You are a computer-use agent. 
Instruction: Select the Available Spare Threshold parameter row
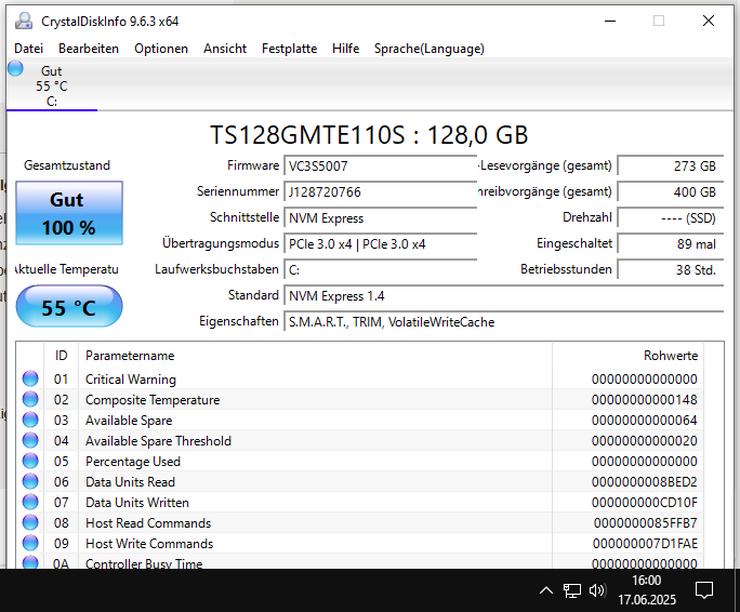tap(360, 441)
